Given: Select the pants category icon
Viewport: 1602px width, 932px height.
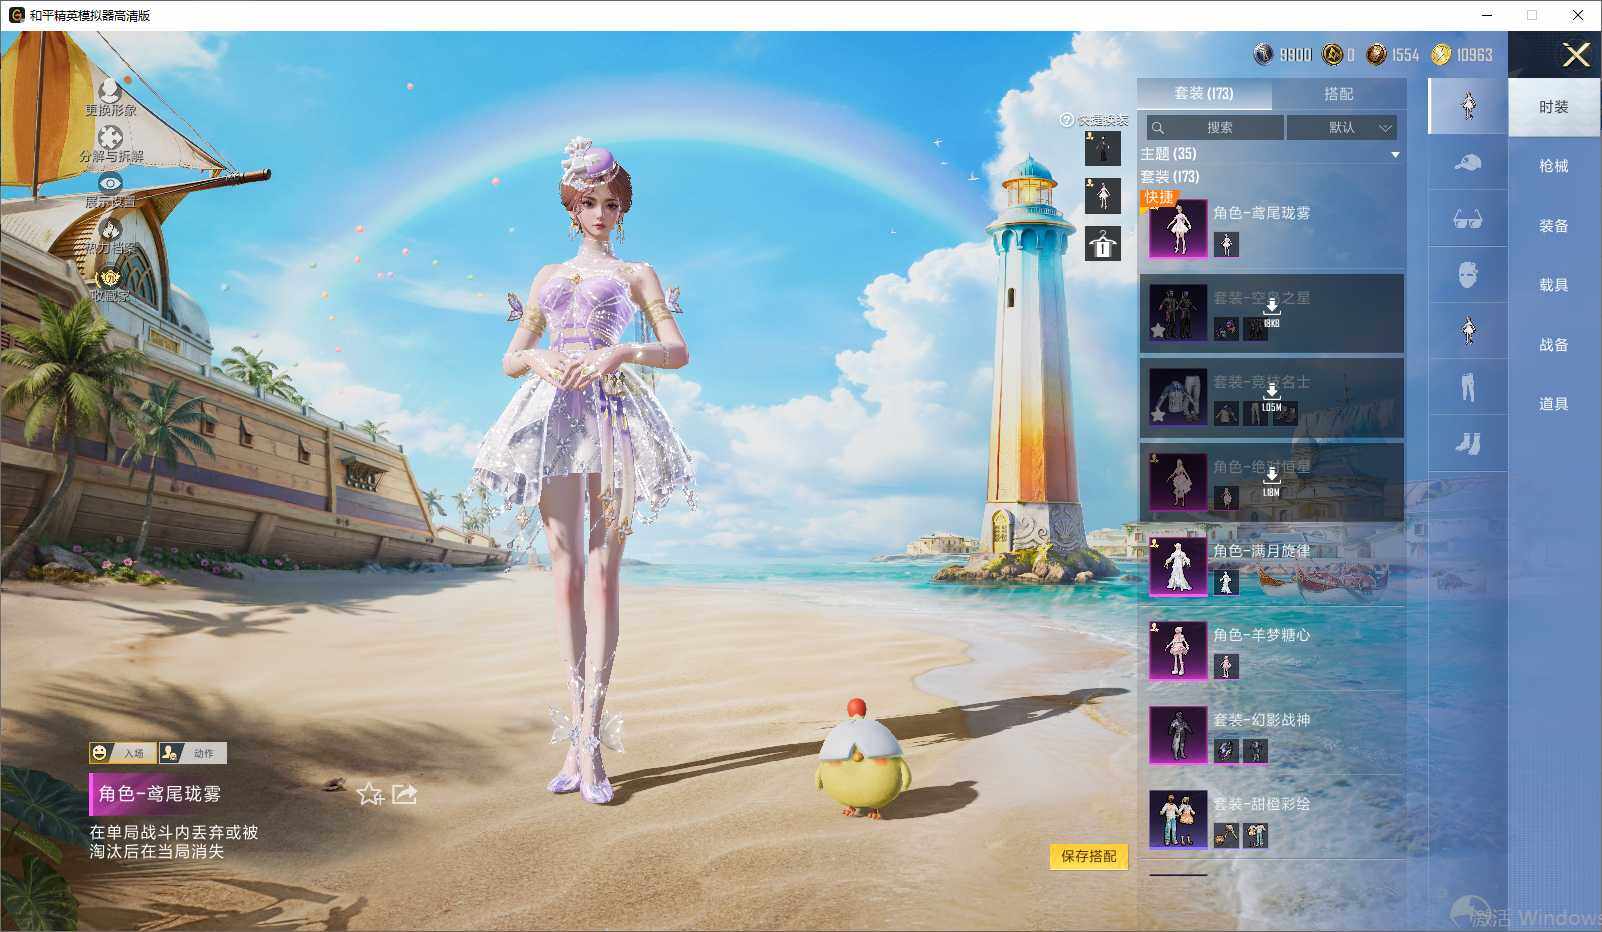Looking at the screenshot, I should [1467, 386].
